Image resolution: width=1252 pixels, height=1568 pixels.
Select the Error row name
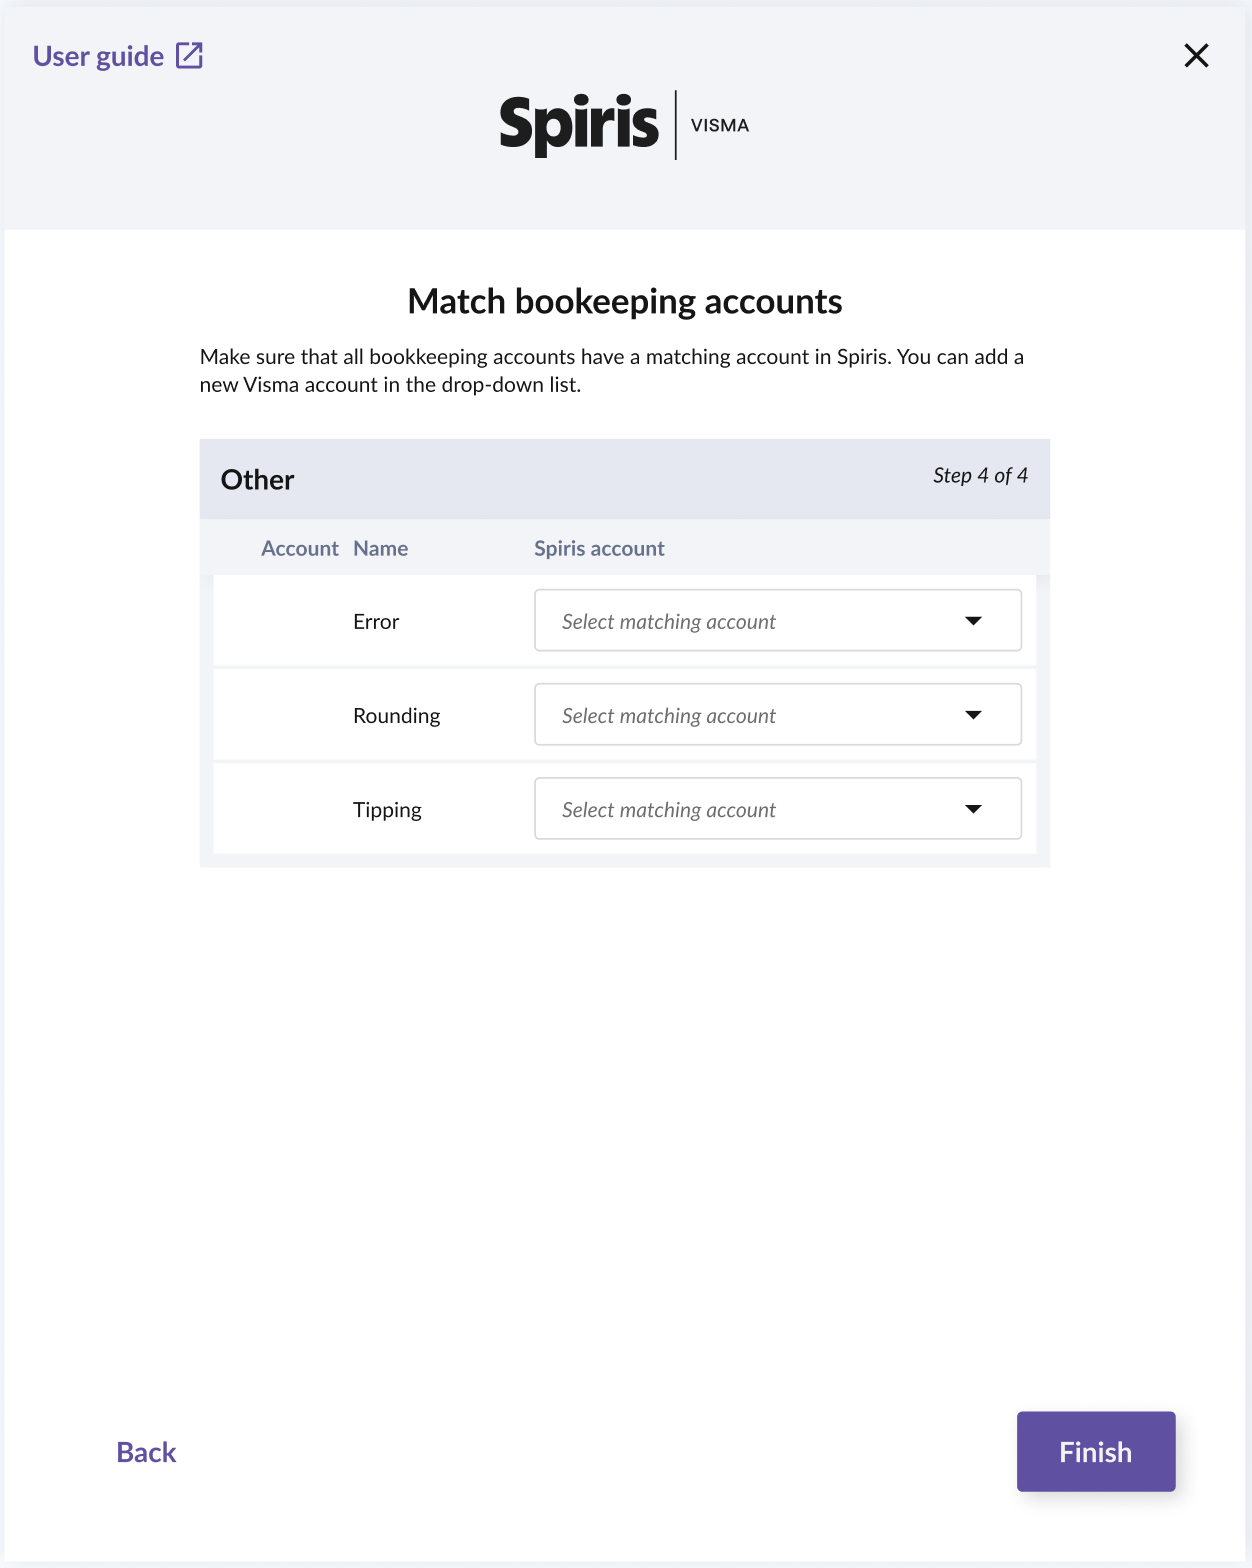point(376,622)
